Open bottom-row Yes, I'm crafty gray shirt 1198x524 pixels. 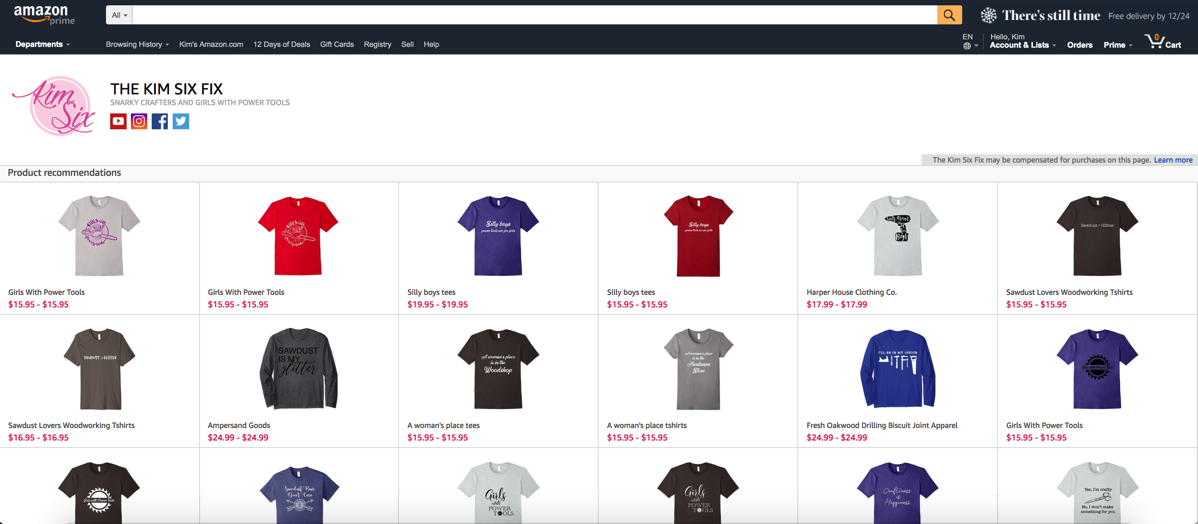(1097, 492)
